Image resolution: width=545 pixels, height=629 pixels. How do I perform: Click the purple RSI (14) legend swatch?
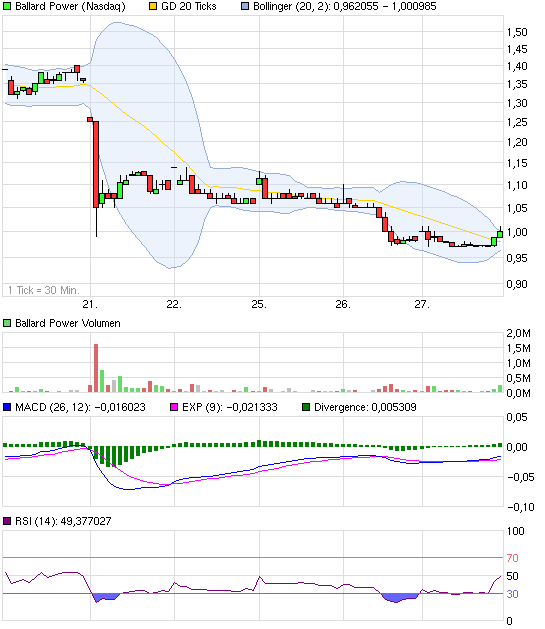7,521
